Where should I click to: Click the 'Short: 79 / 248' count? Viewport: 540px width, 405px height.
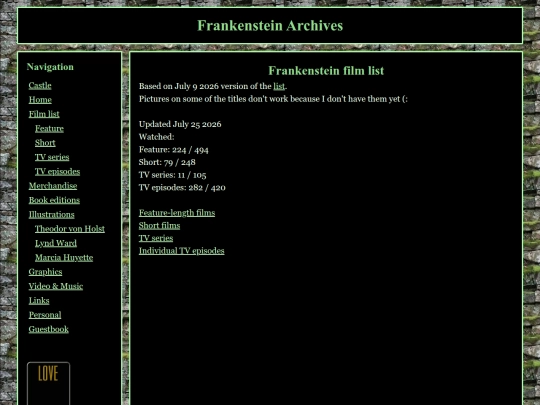pos(167,162)
